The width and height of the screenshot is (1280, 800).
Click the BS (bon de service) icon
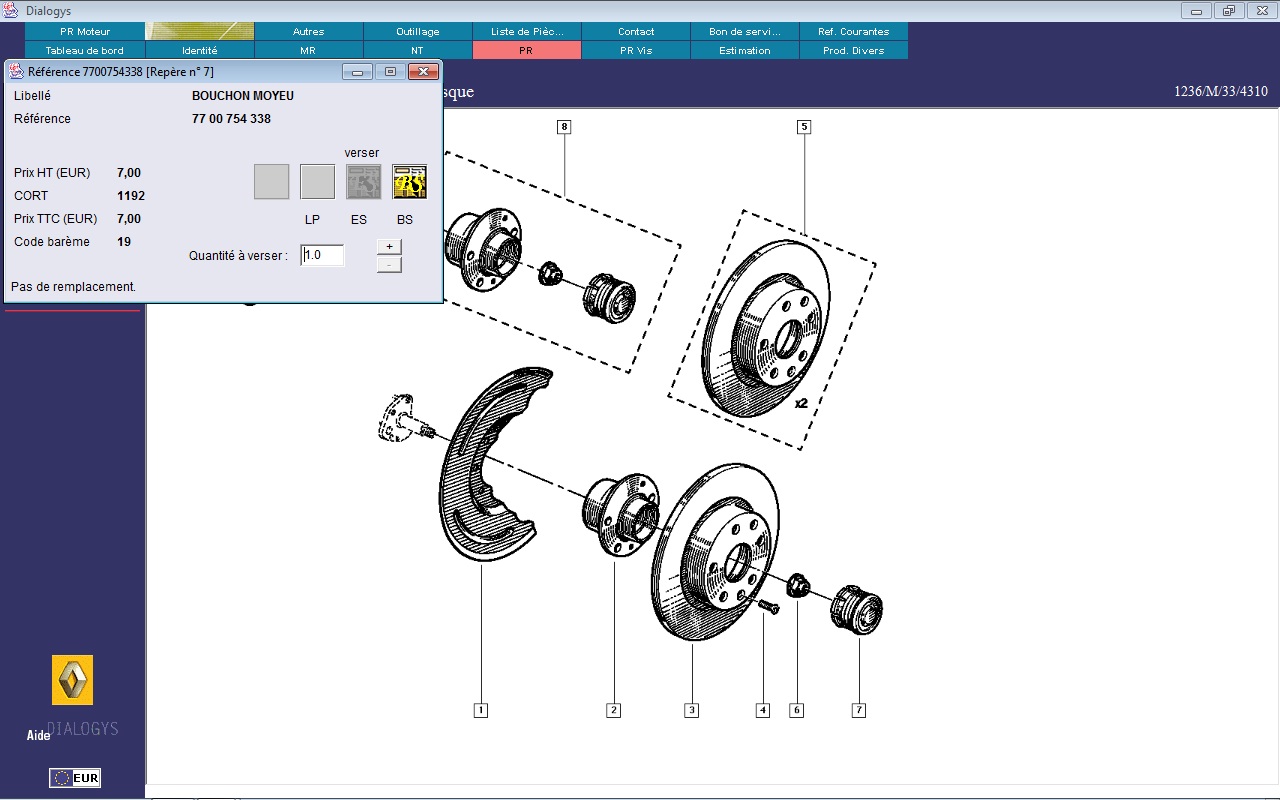coord(409,182)
